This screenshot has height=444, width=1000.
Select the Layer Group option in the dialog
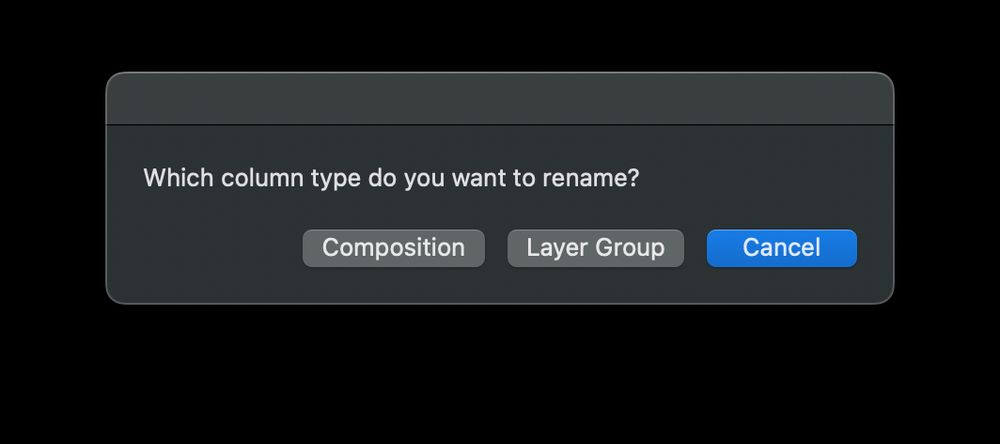[x=595, y=248]
